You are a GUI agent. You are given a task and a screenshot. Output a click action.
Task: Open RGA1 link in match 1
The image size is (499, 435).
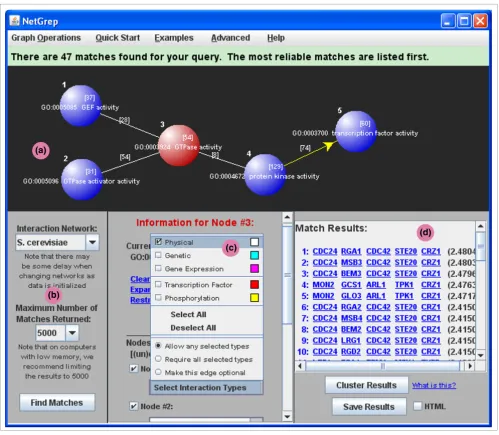point(351,251)
